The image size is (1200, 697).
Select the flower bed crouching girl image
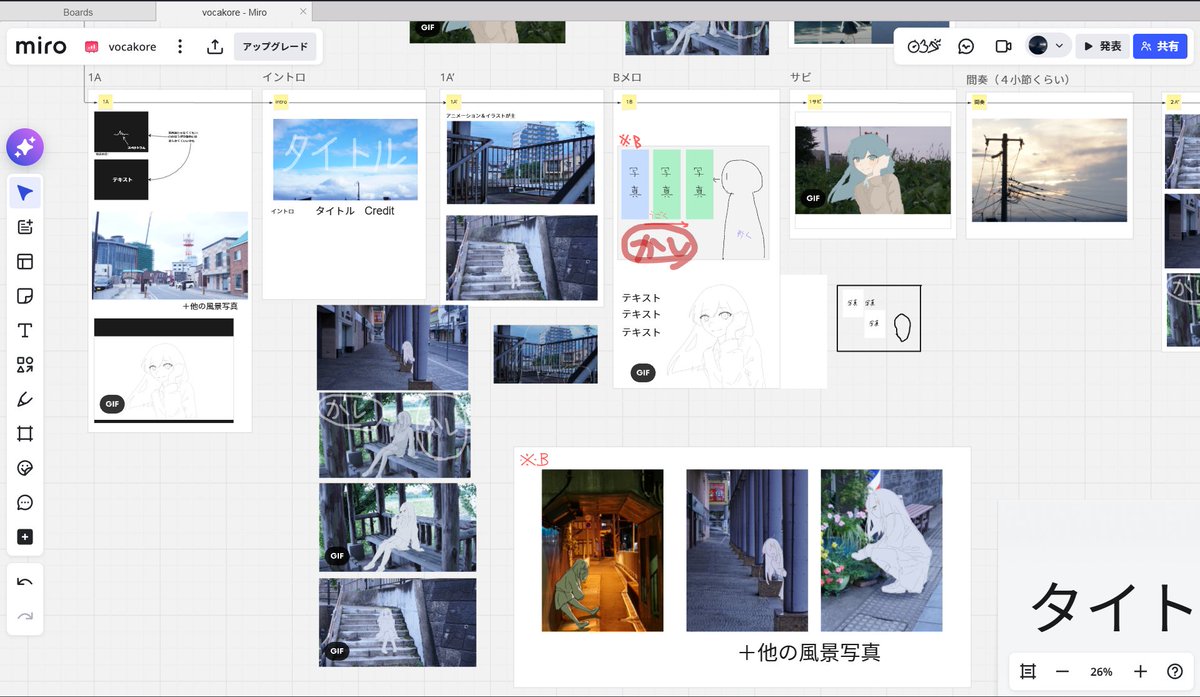click(x=881, y=550)
